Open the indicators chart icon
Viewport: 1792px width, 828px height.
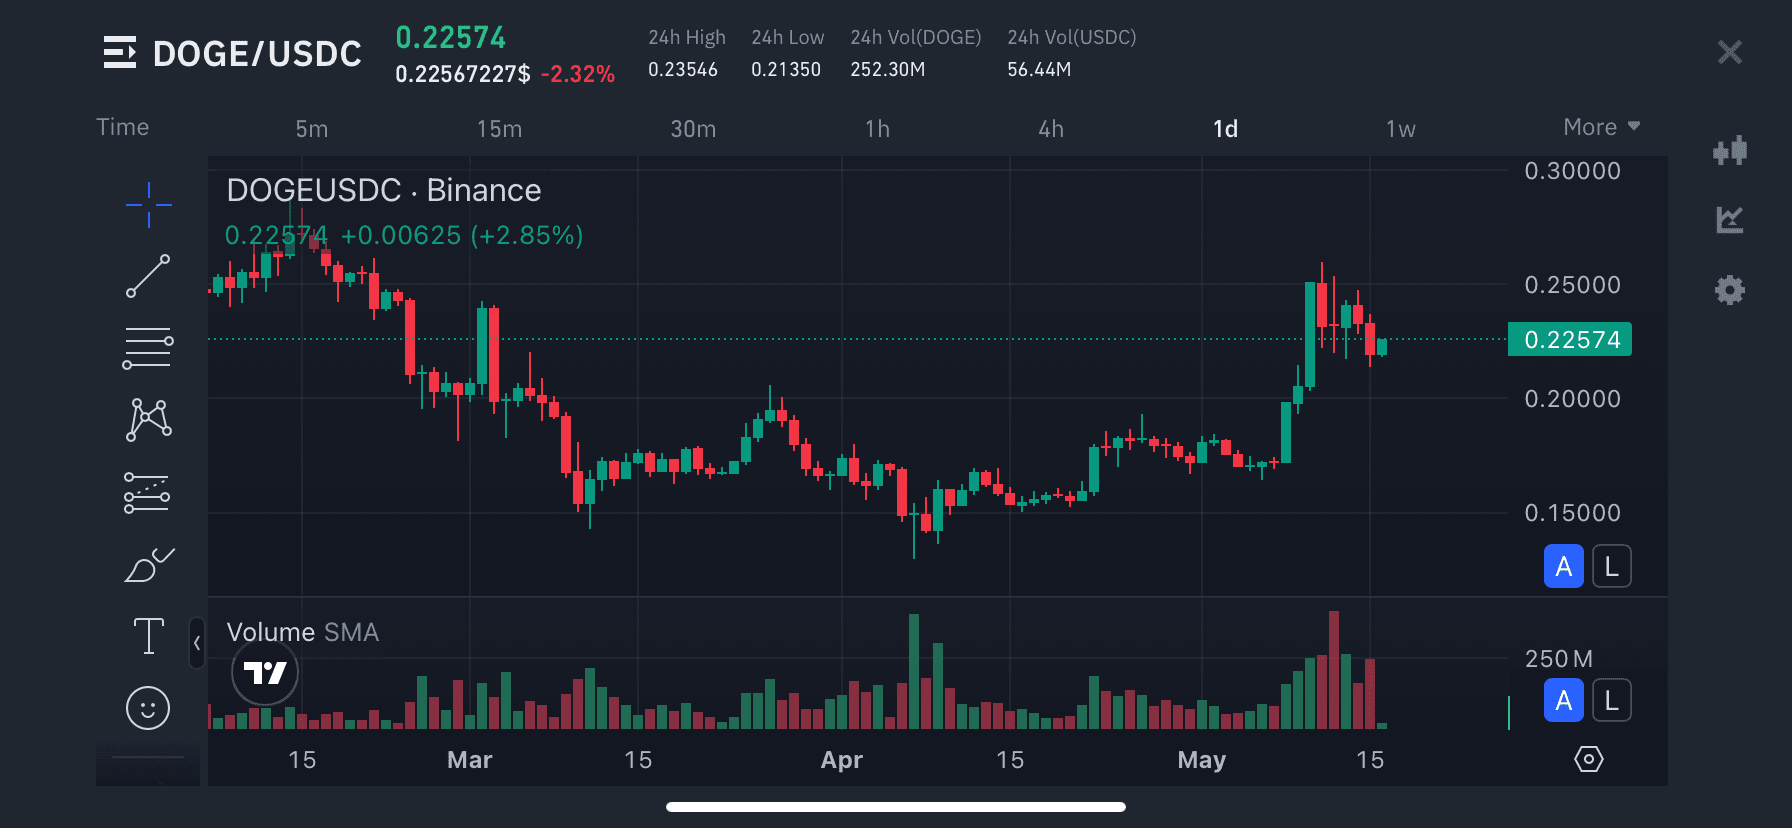click(x=1730, y=220)
